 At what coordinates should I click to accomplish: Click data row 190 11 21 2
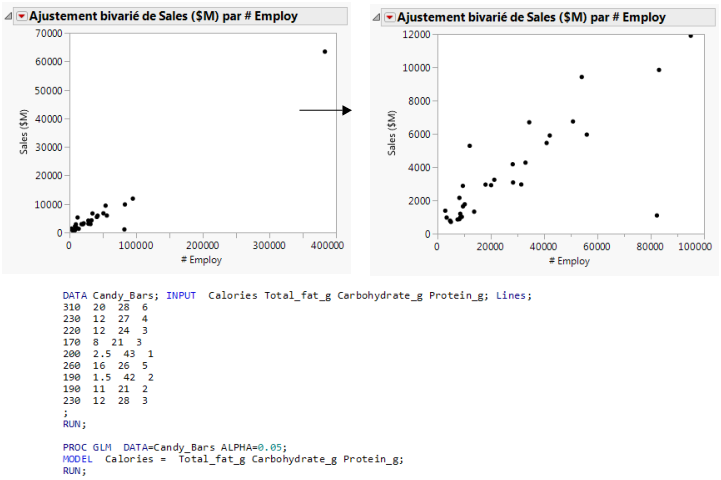[105, 389]
